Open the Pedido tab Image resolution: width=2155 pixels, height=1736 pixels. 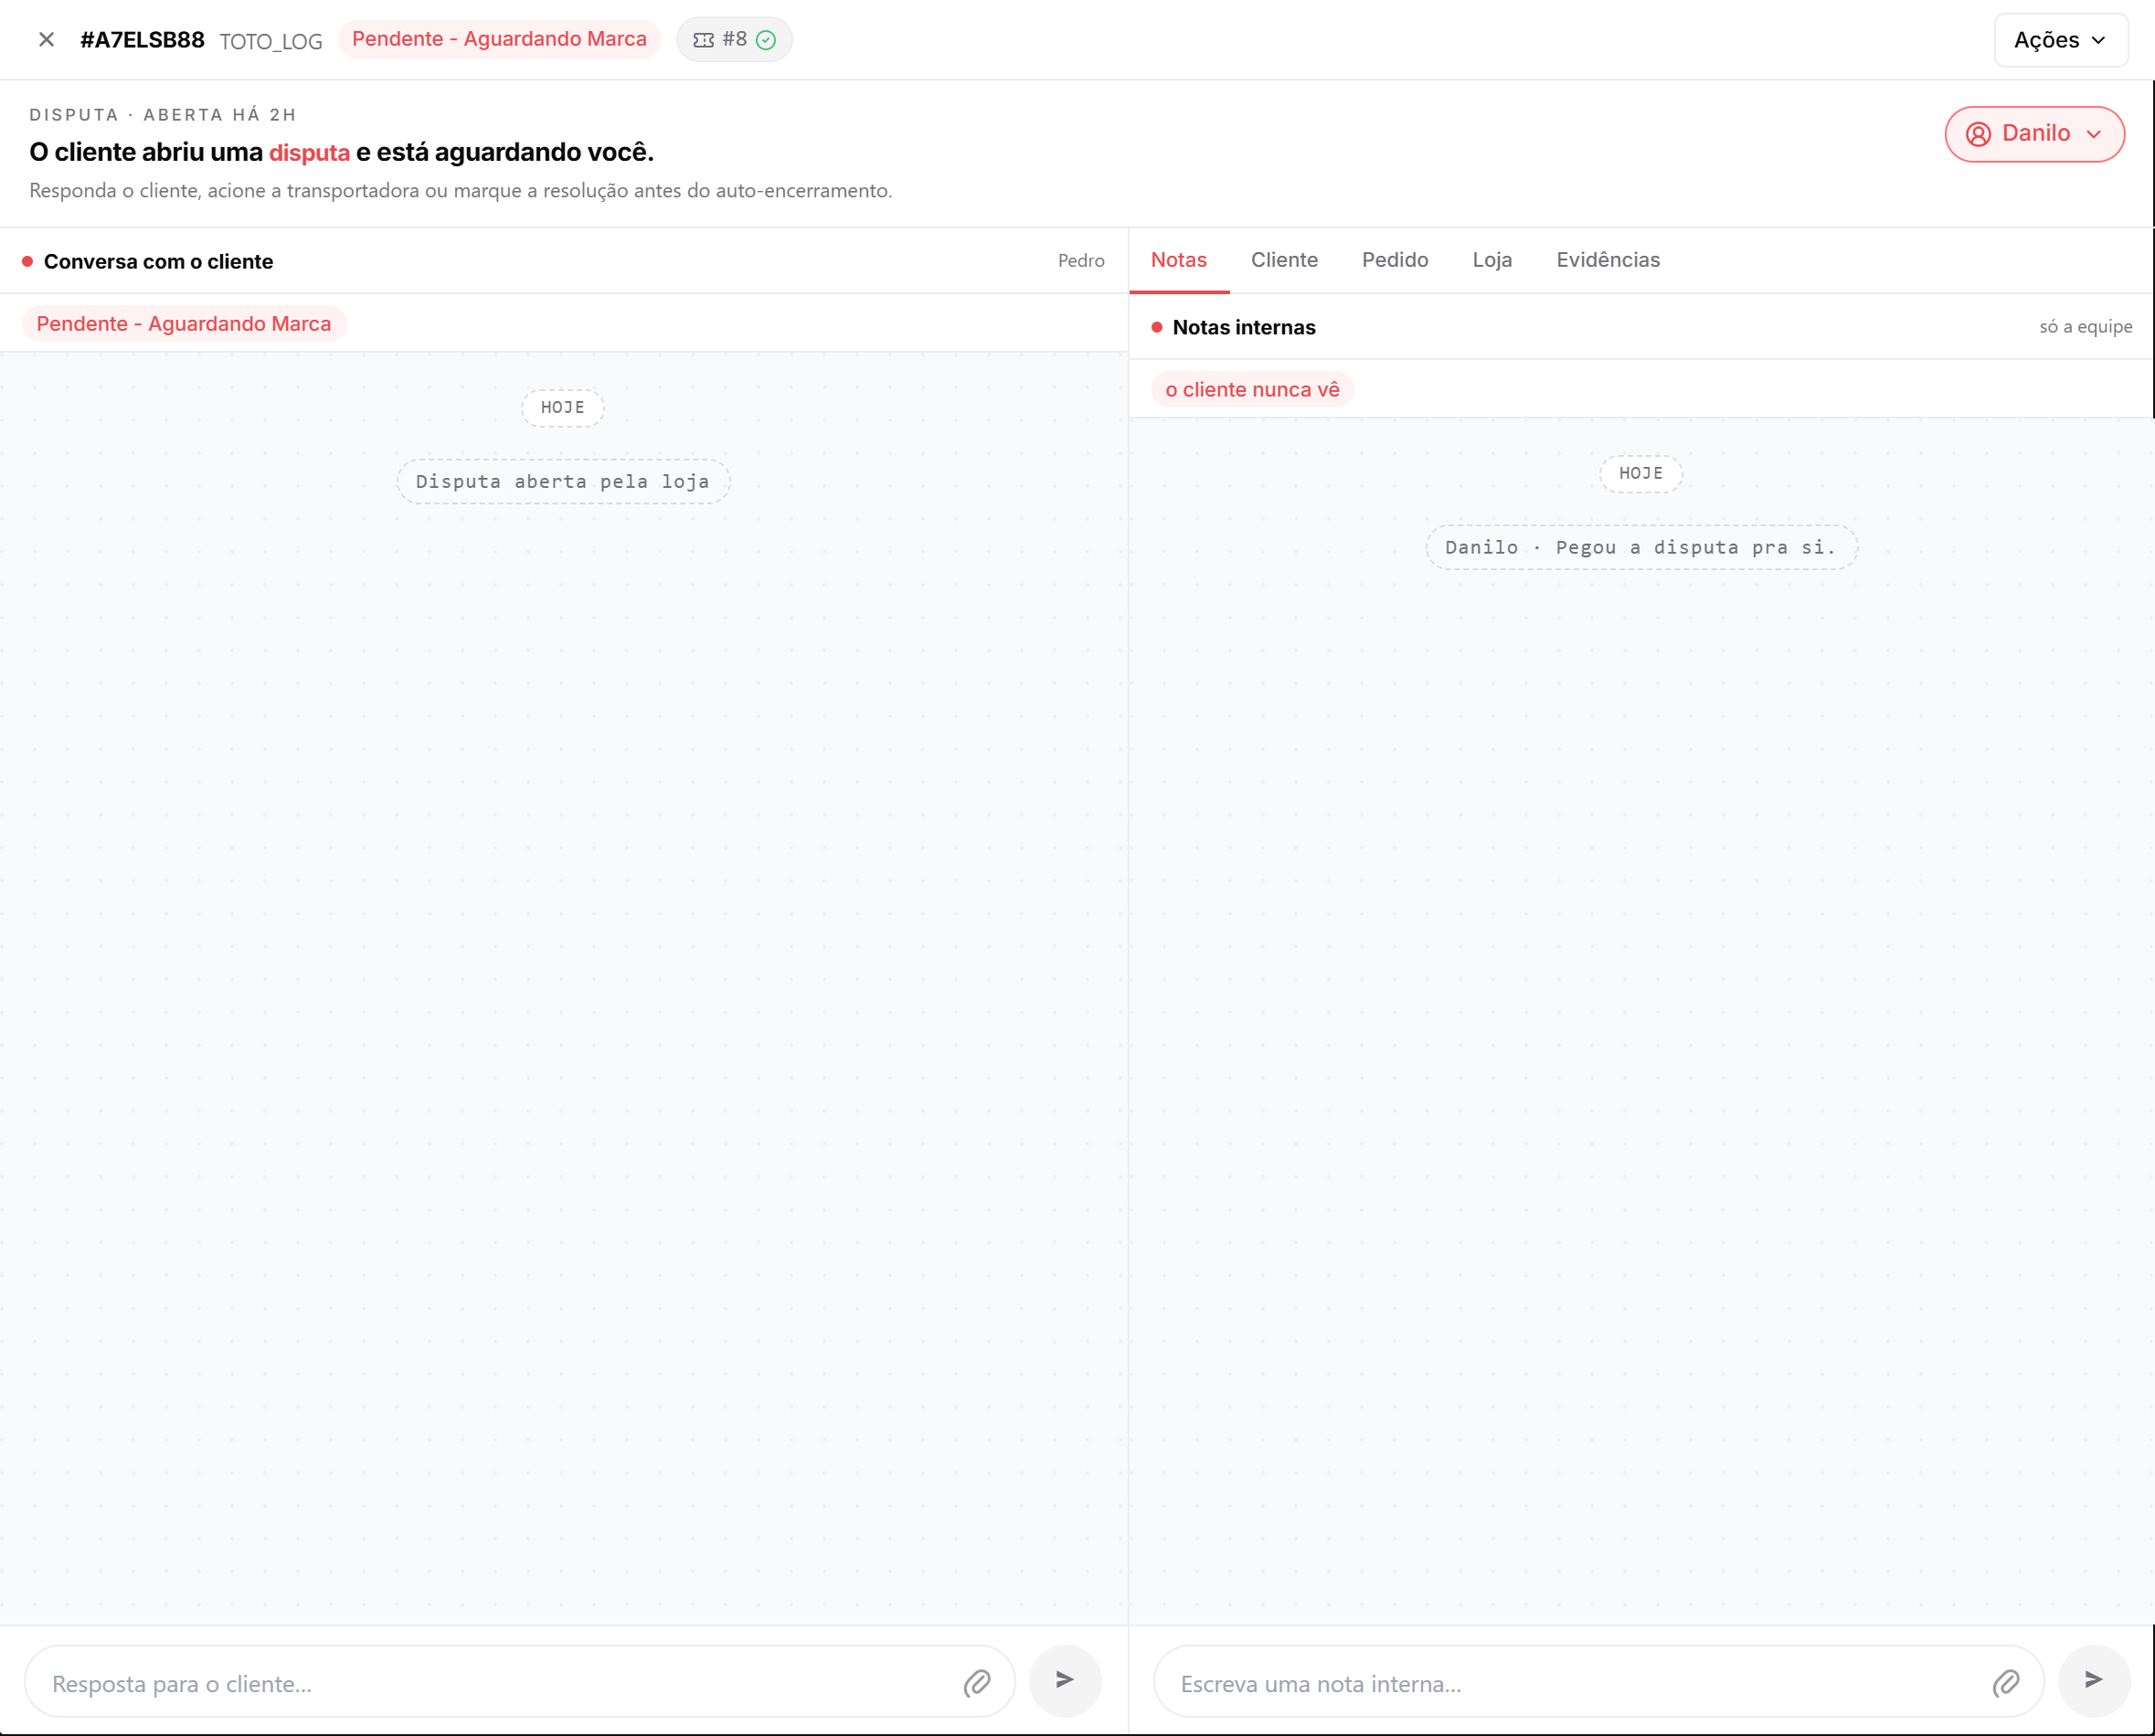point(1394,260)
